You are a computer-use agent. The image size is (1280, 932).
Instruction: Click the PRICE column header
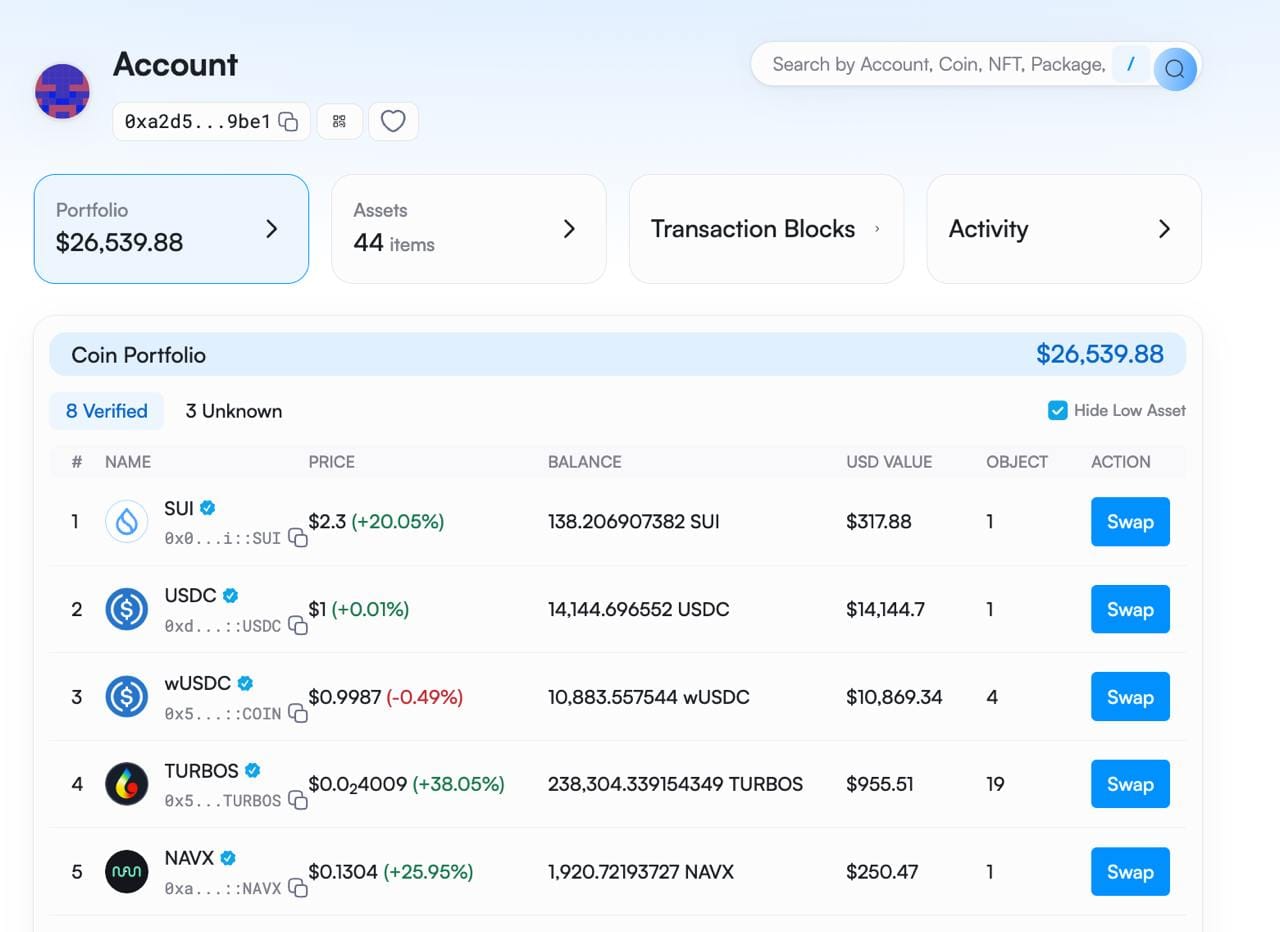331,462
